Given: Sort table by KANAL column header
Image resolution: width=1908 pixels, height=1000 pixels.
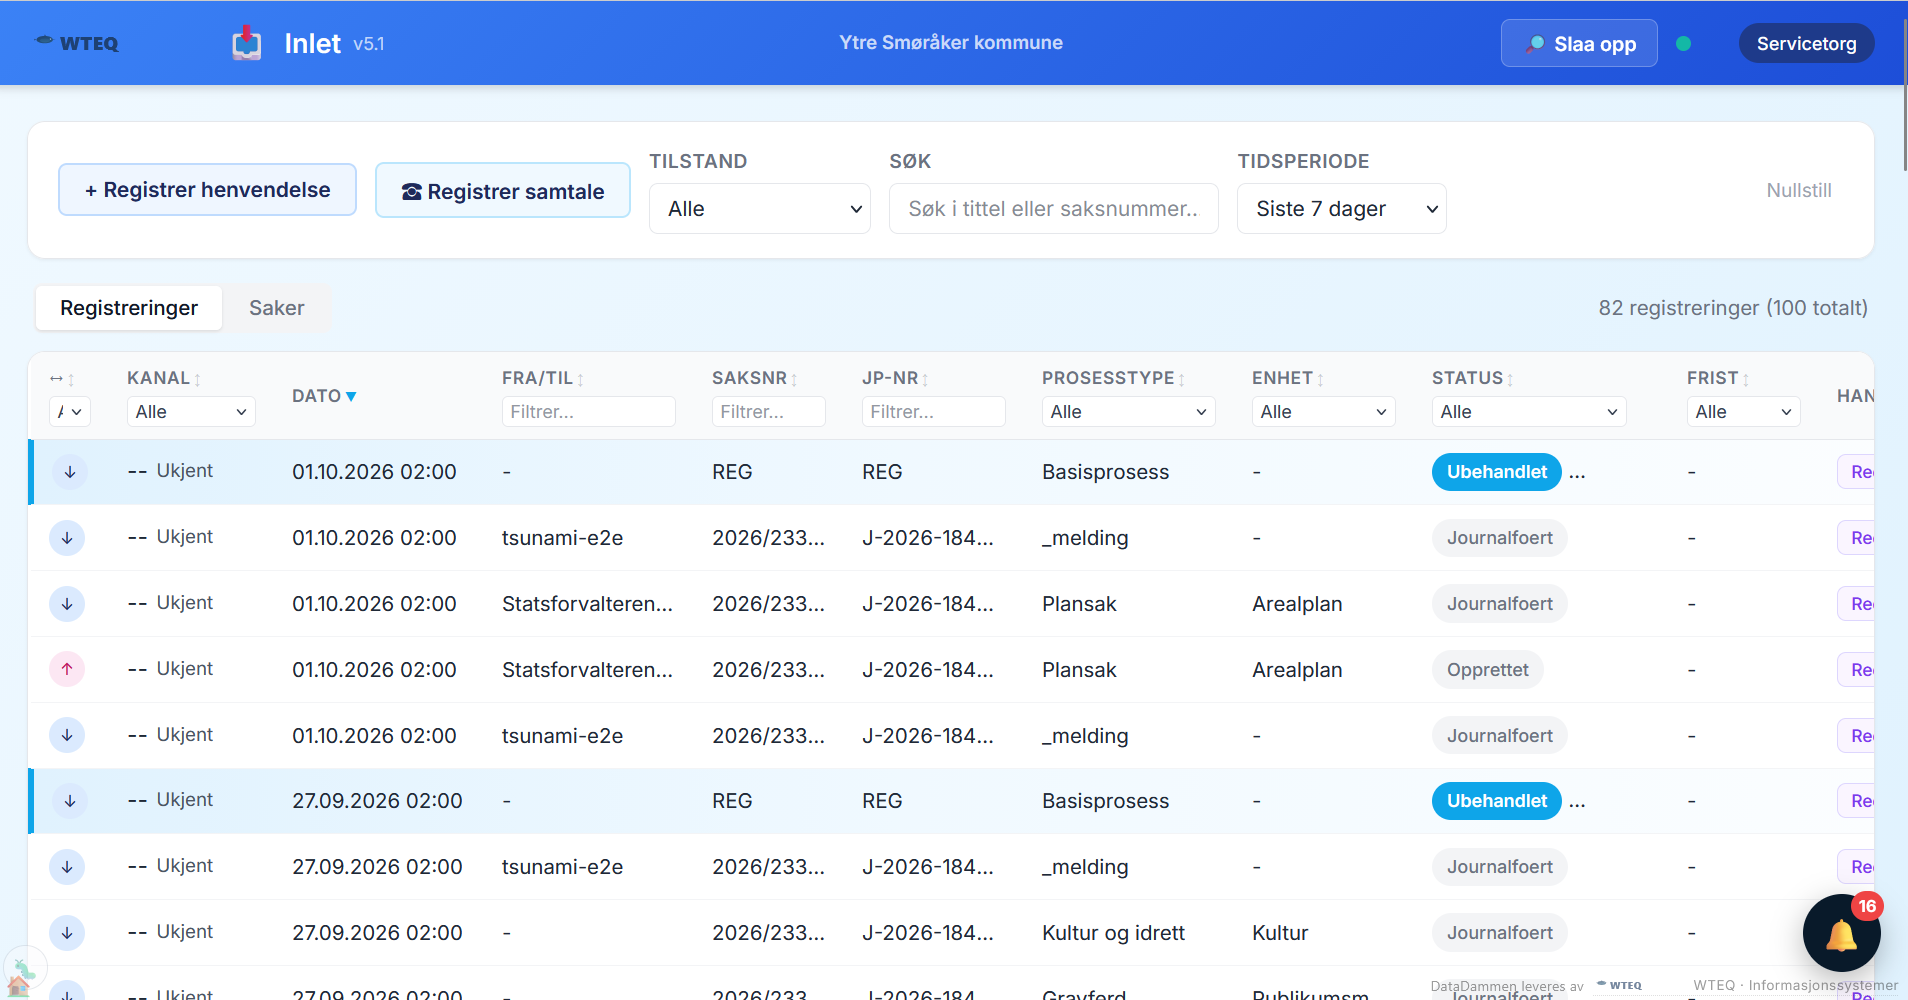Looking at the screenshot, I should coord(164,378).
